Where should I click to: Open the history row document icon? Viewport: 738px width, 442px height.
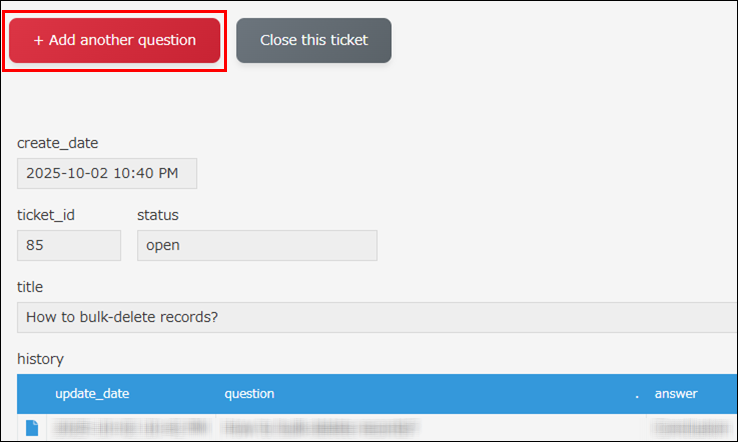coord(32,428)
